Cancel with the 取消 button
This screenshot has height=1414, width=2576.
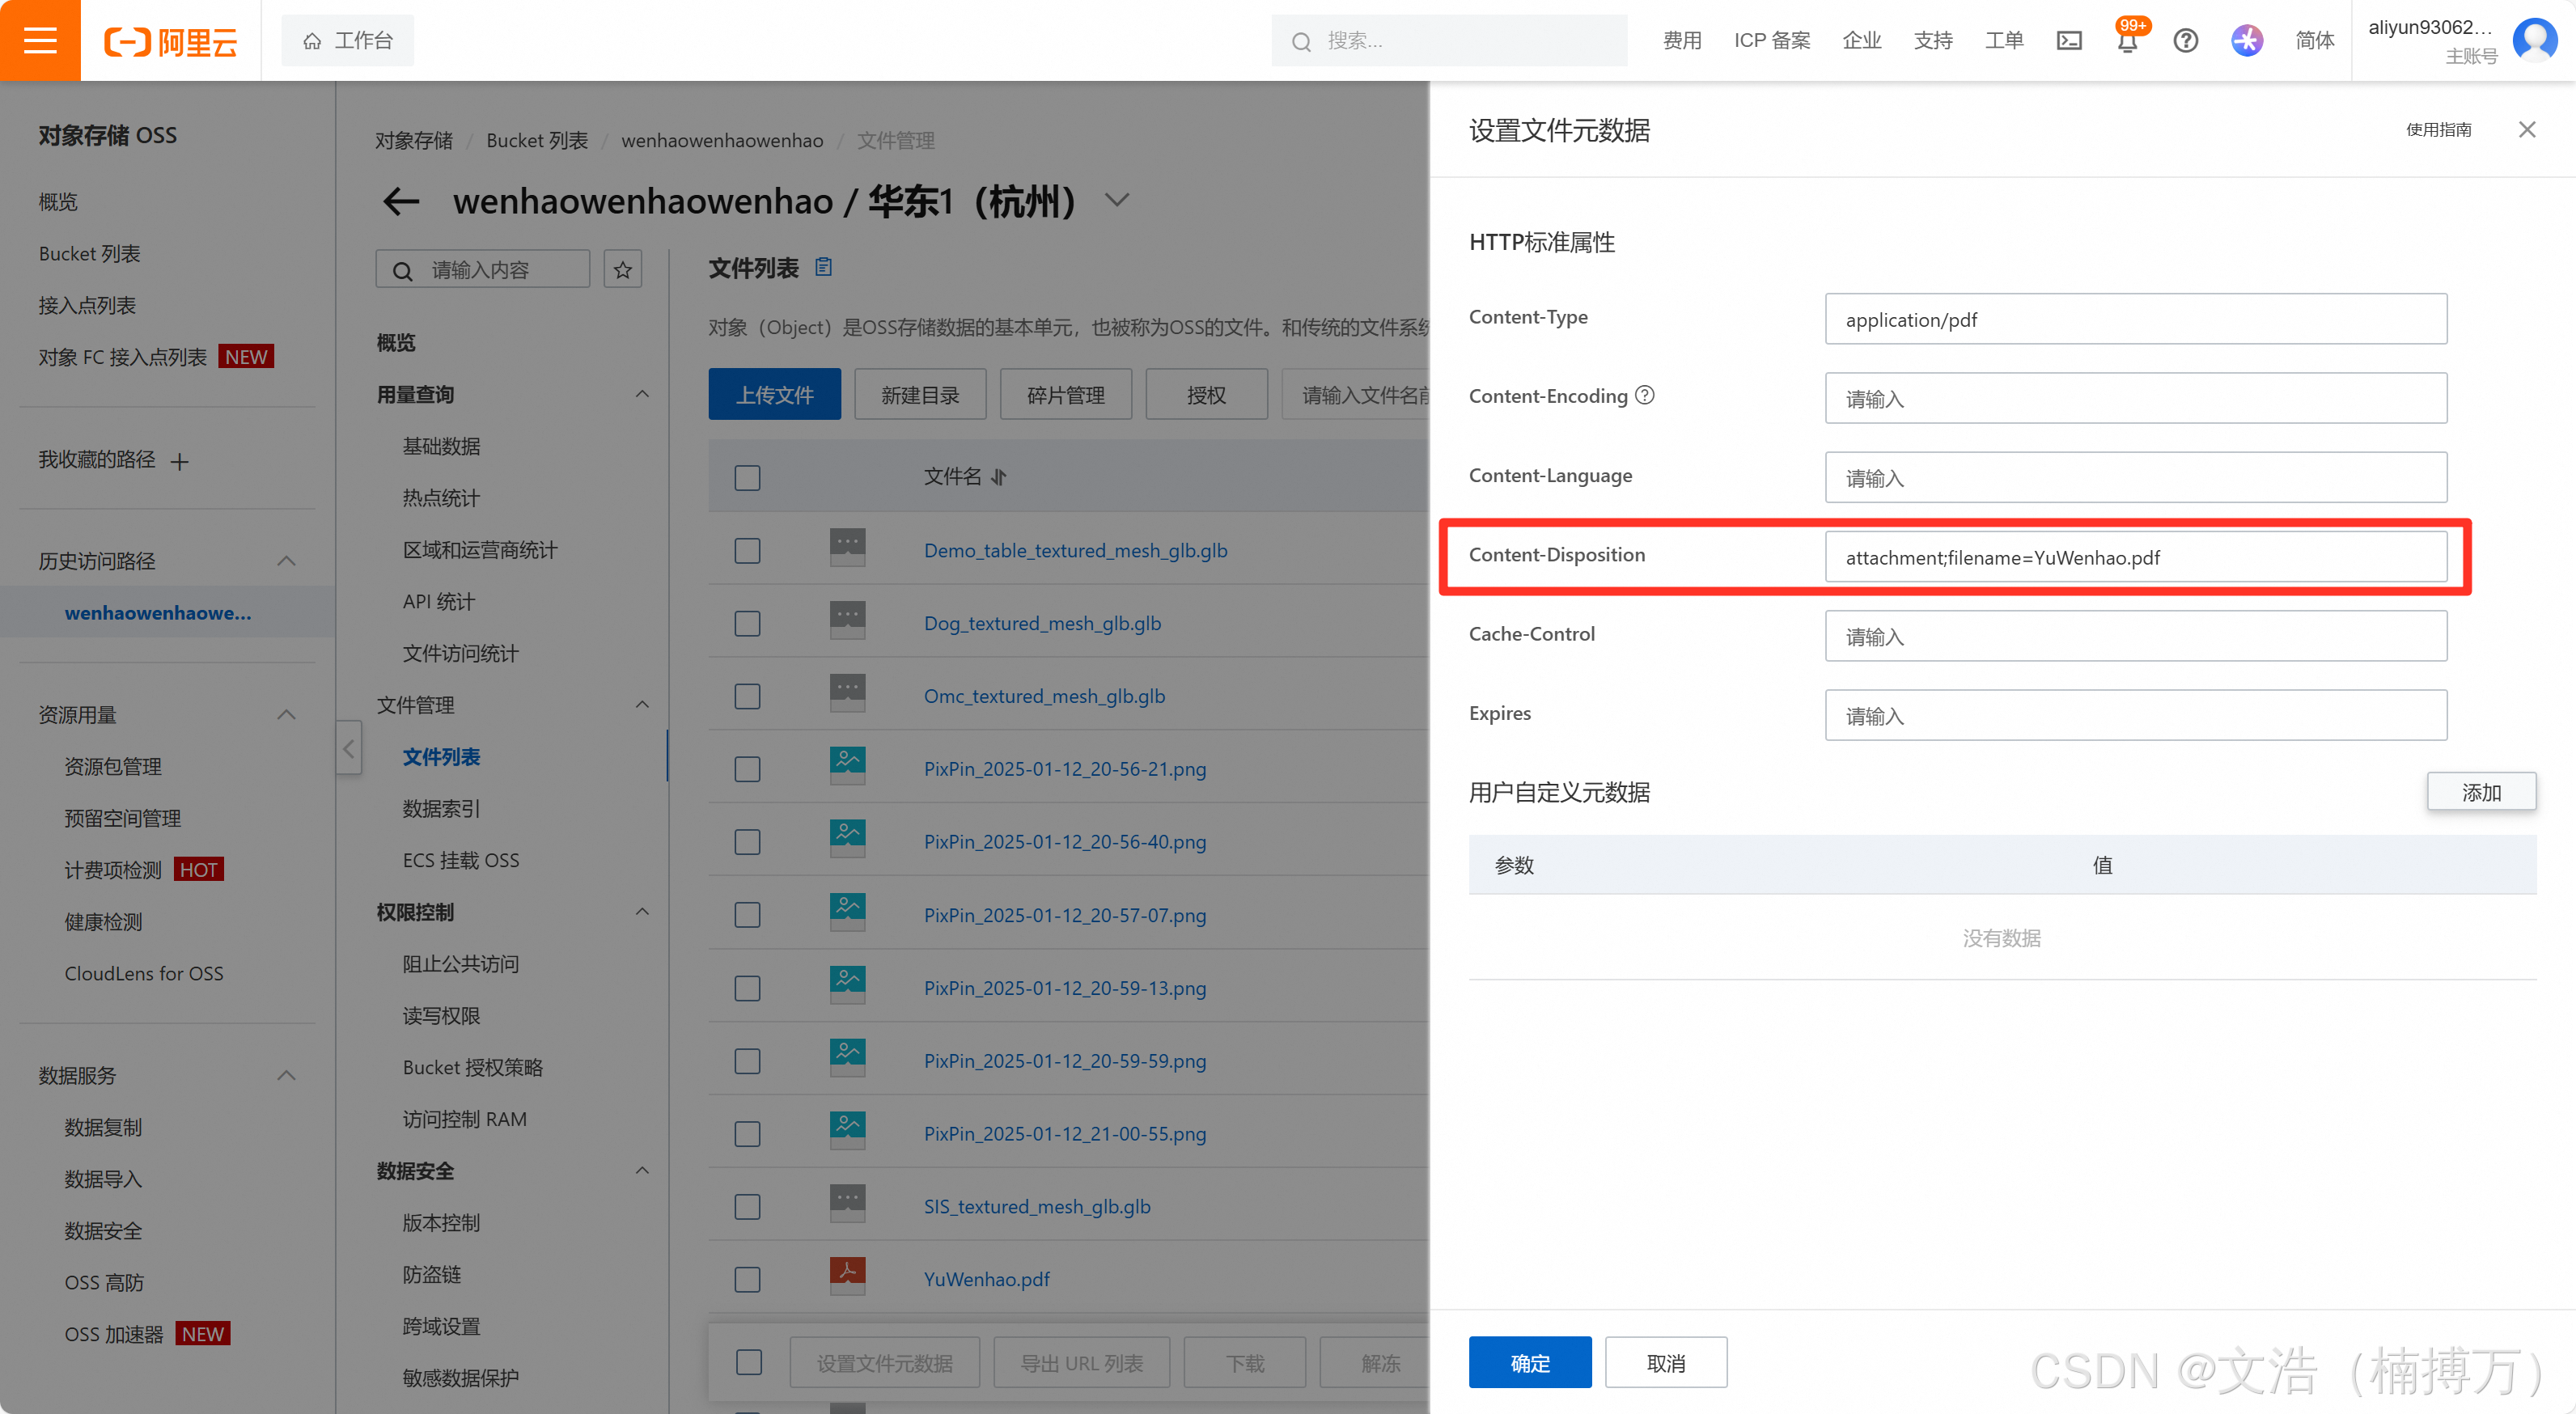point(1665,1362)
